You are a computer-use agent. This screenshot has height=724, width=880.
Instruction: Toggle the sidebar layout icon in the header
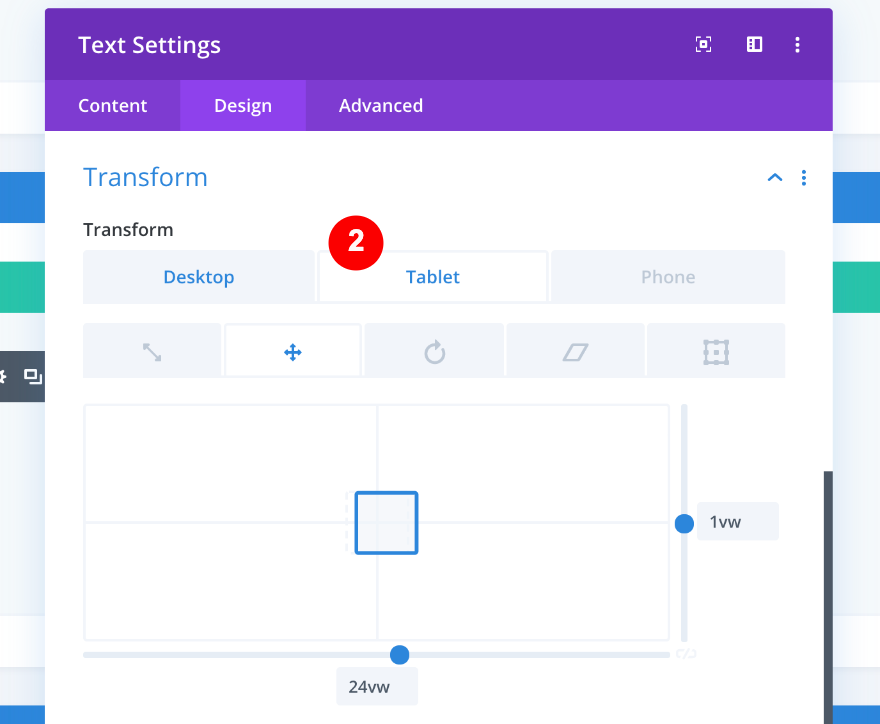pos(754,44)
